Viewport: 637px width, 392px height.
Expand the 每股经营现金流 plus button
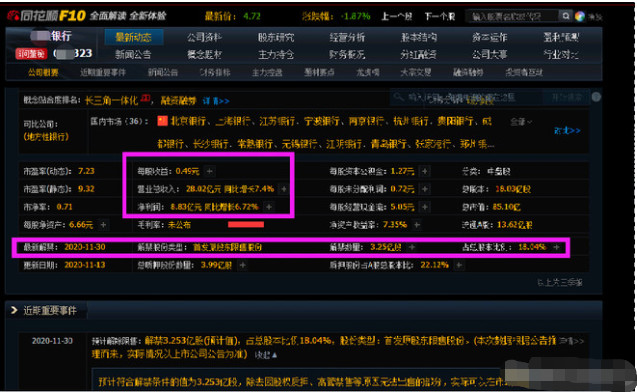[x=424, y=207]
